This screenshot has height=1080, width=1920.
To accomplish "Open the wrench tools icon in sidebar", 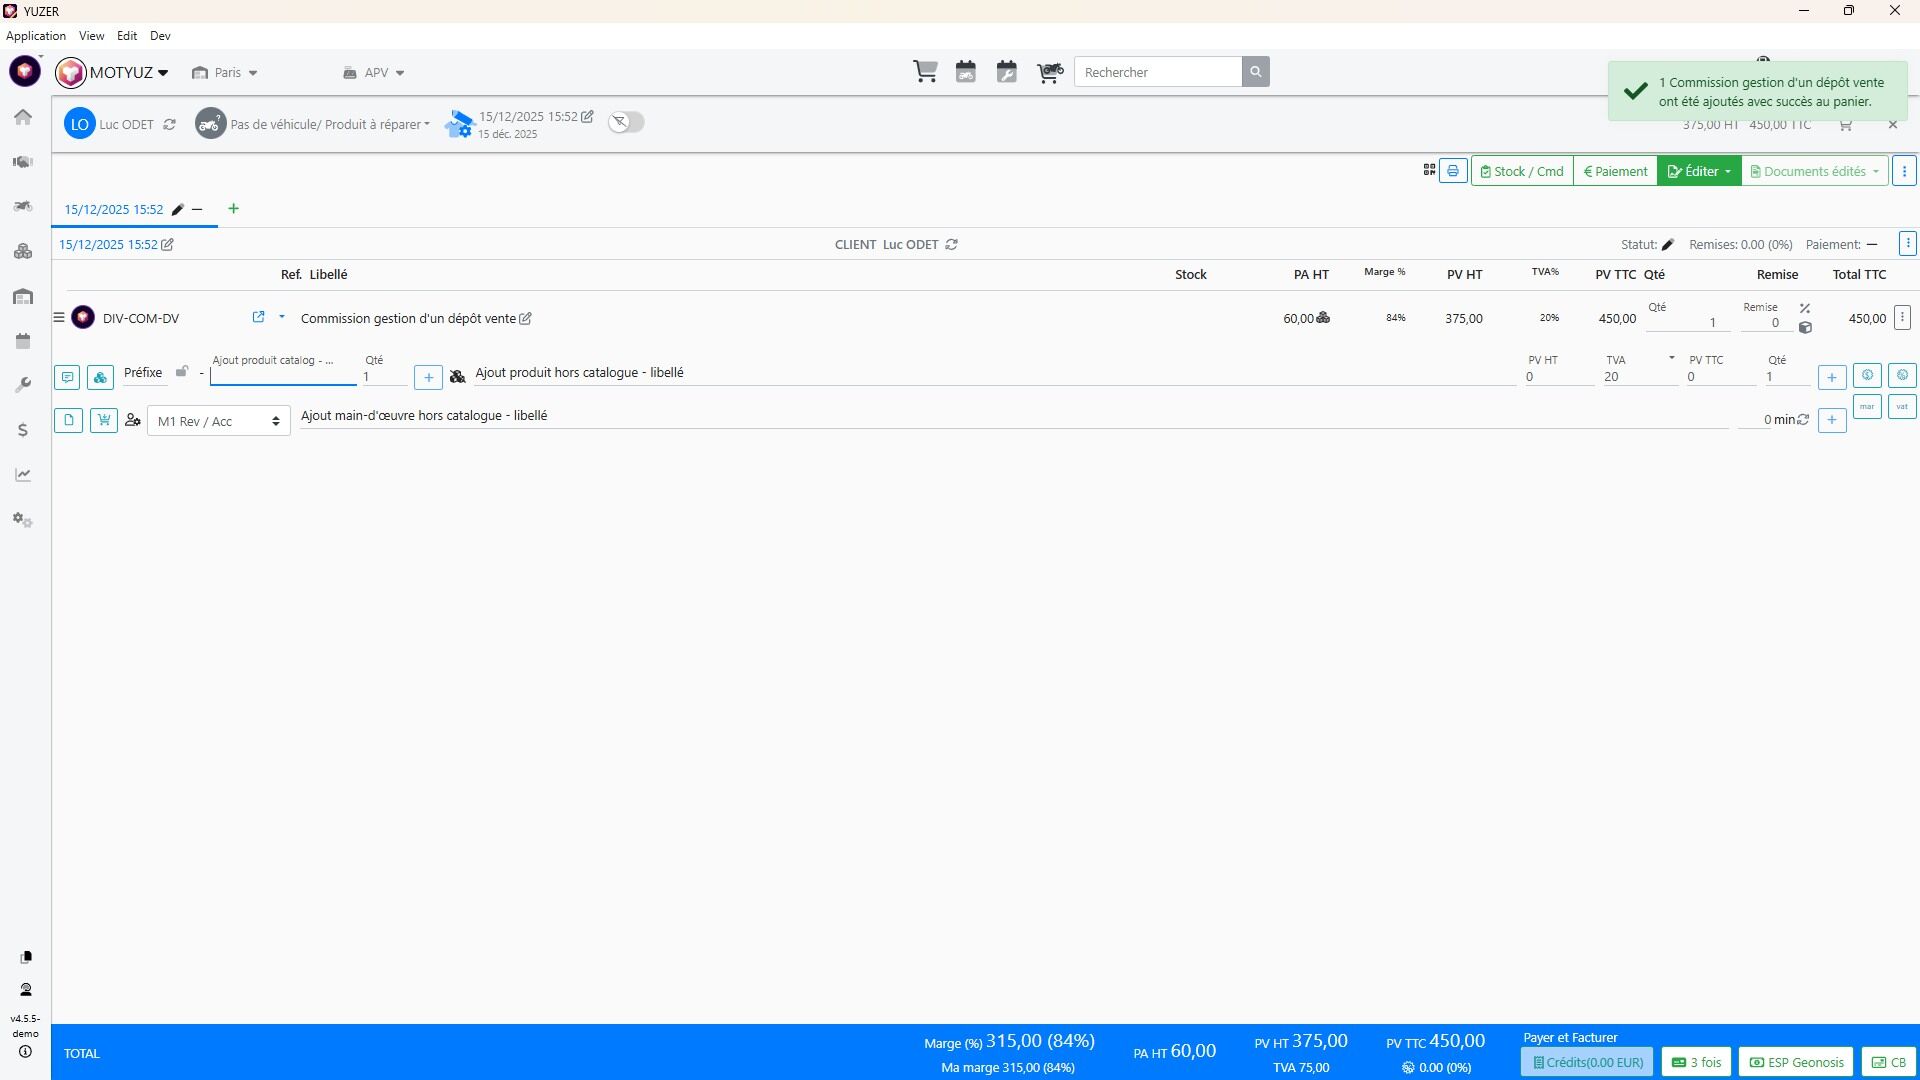I will pos(23,385).
